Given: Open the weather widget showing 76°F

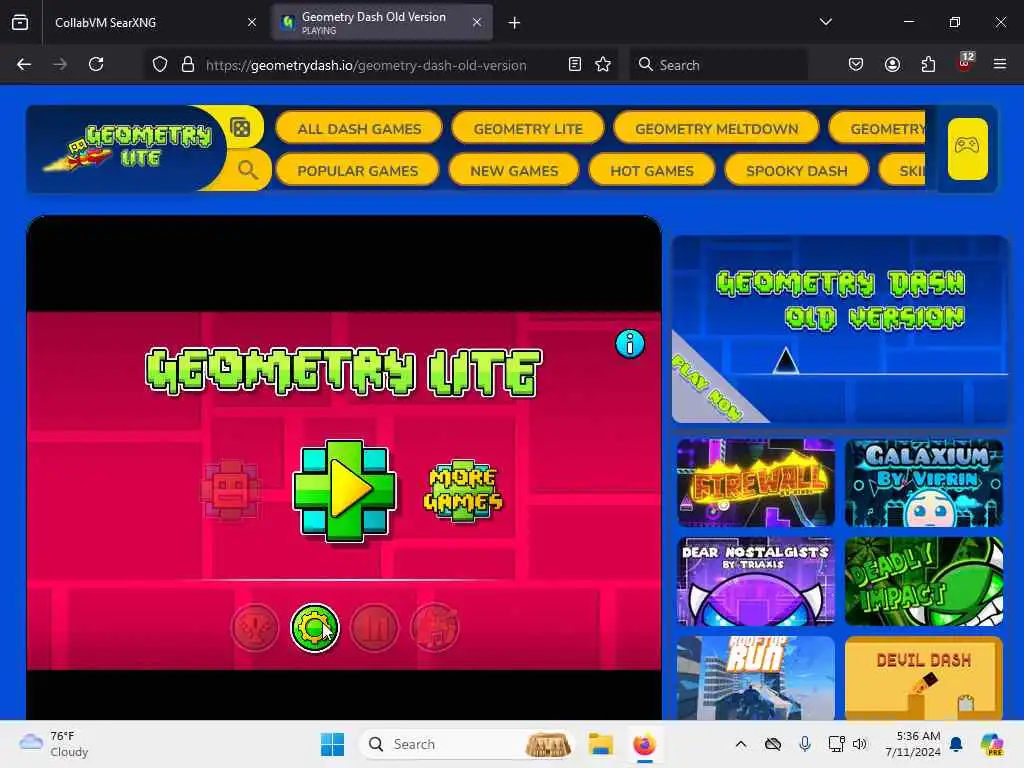Looking at the screenshot, I should tap(54, 744).
